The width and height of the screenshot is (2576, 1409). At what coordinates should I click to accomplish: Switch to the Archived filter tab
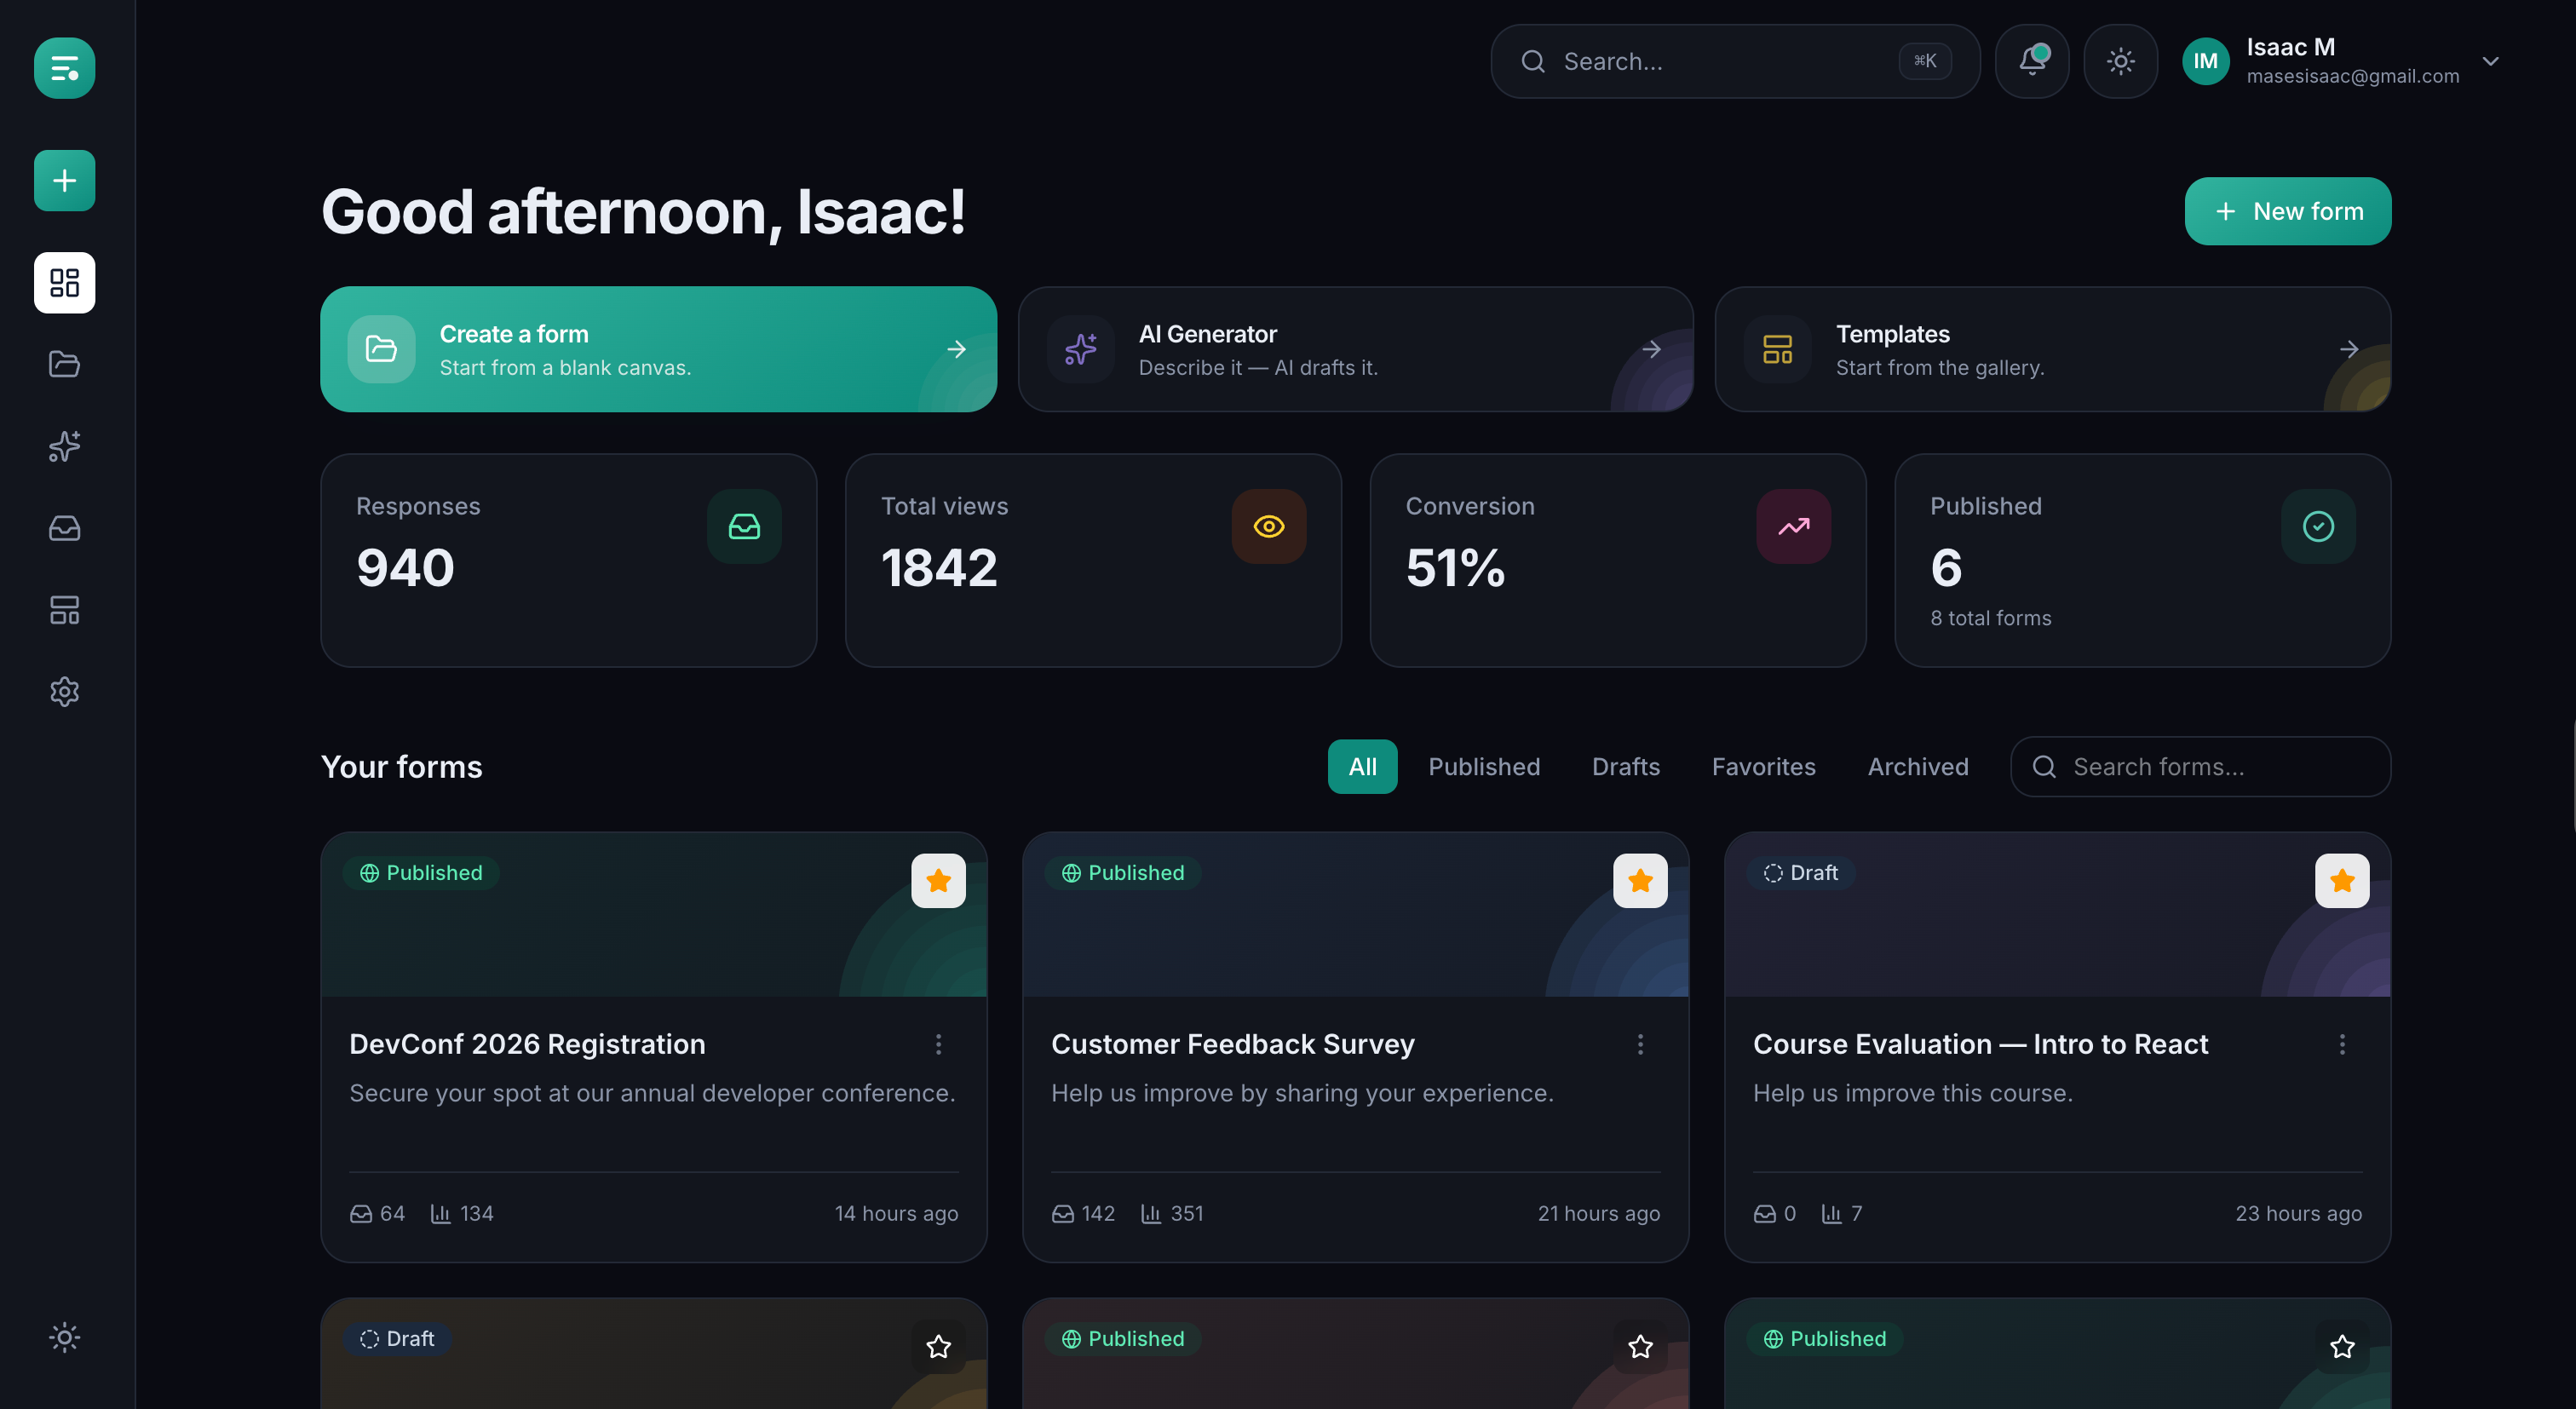pos(1918,766)
